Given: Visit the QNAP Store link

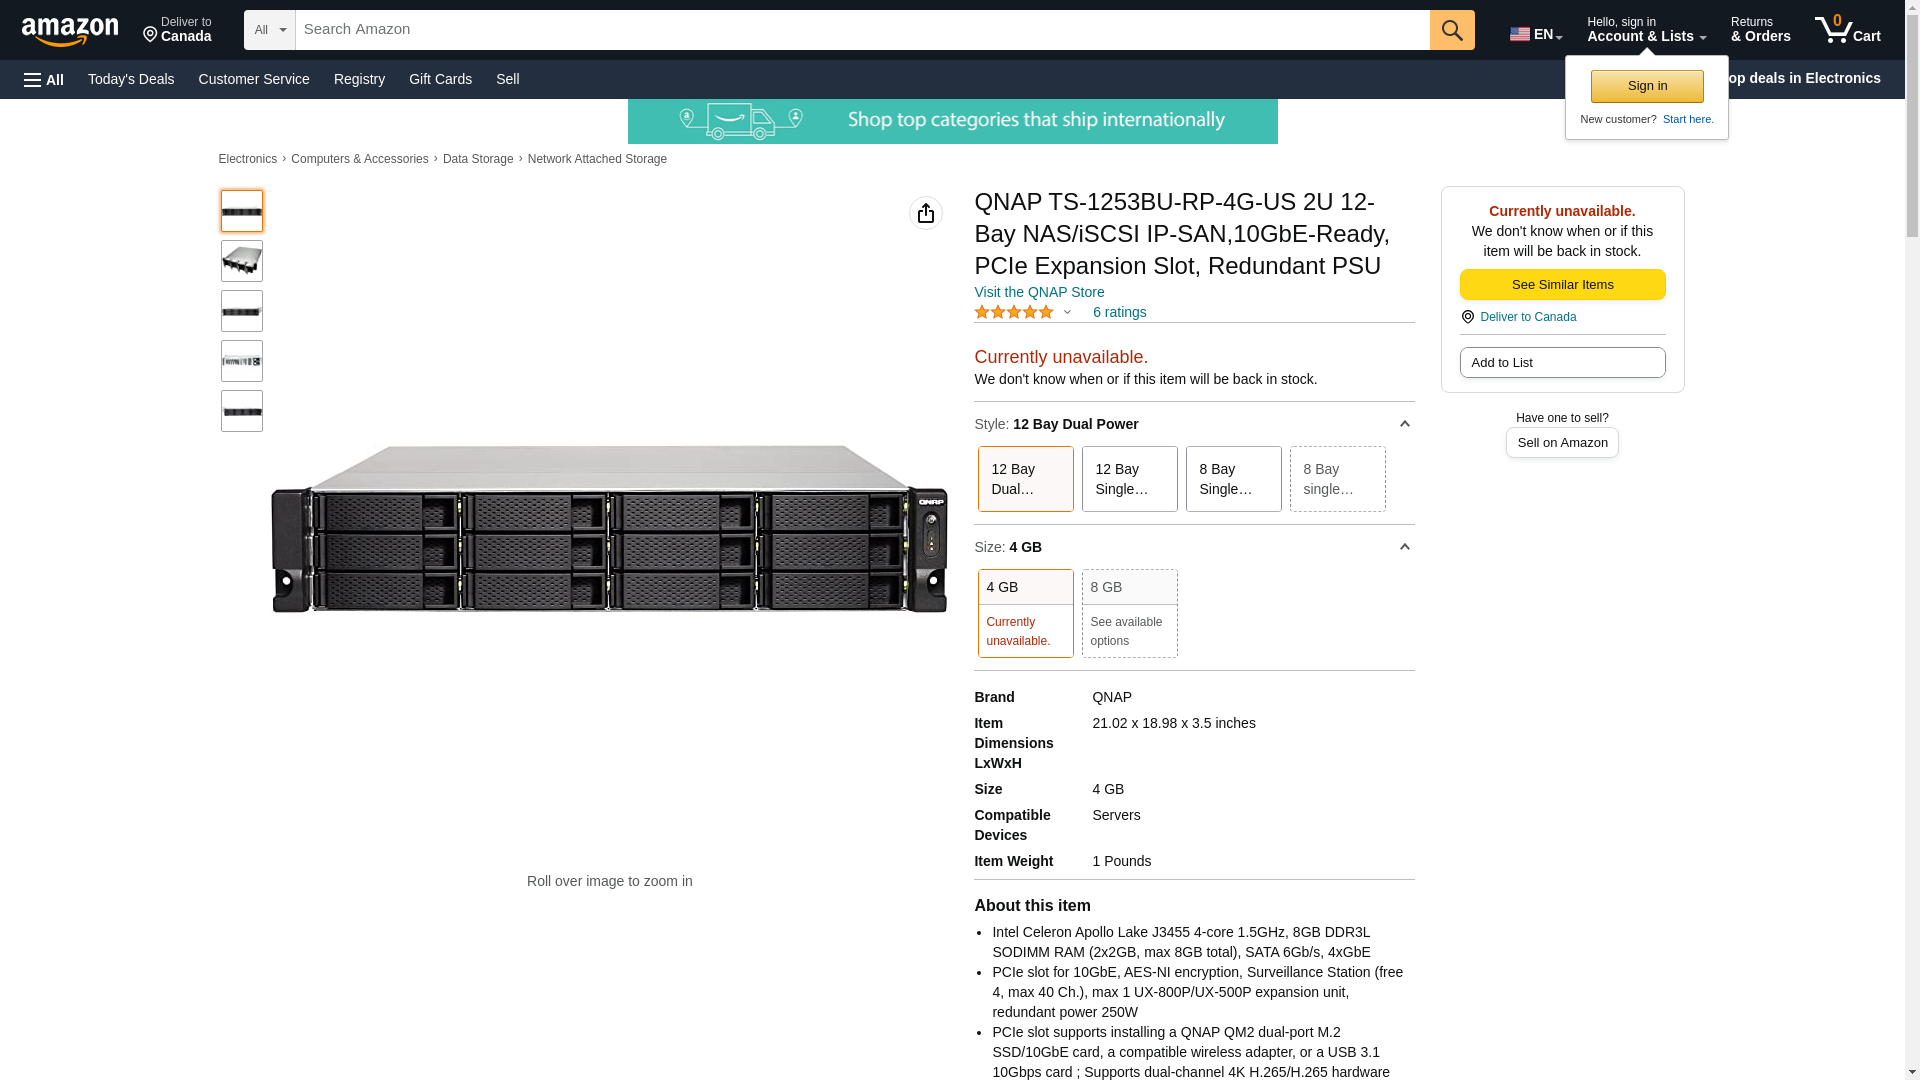Looking at the screenshot, I should [x=1038, y=292].
